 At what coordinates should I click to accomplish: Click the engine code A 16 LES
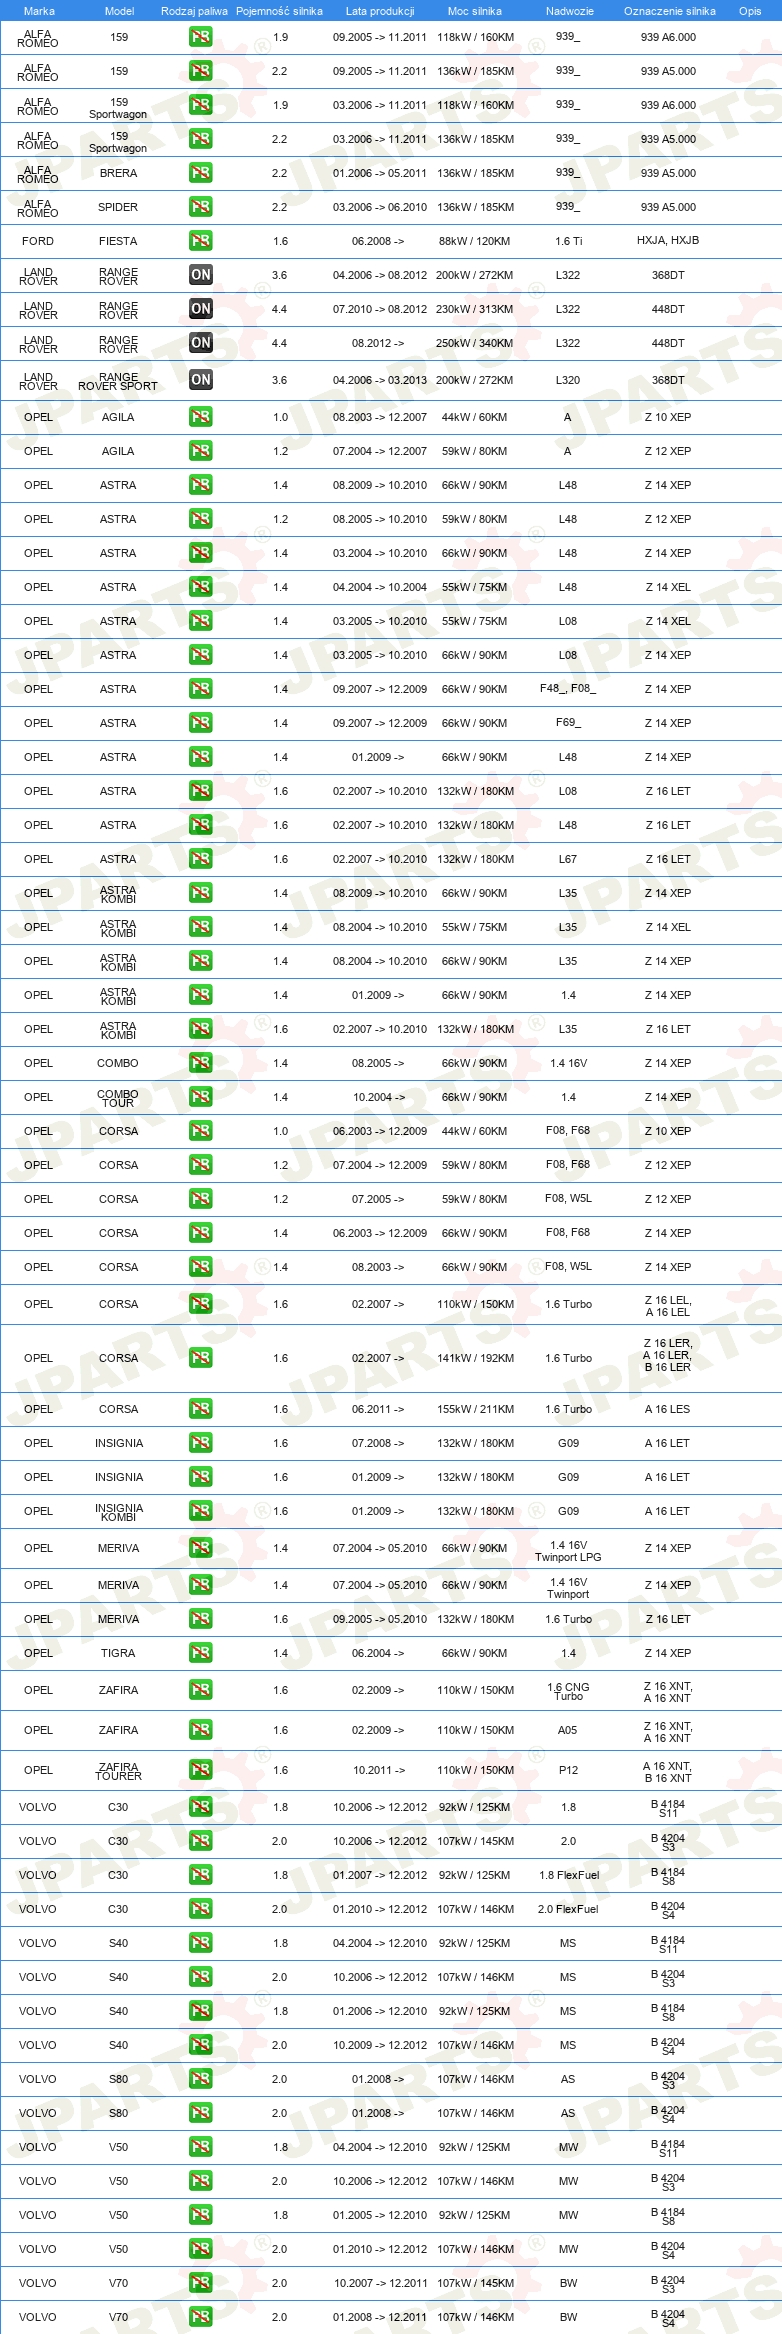click(x=668, y=1409)
